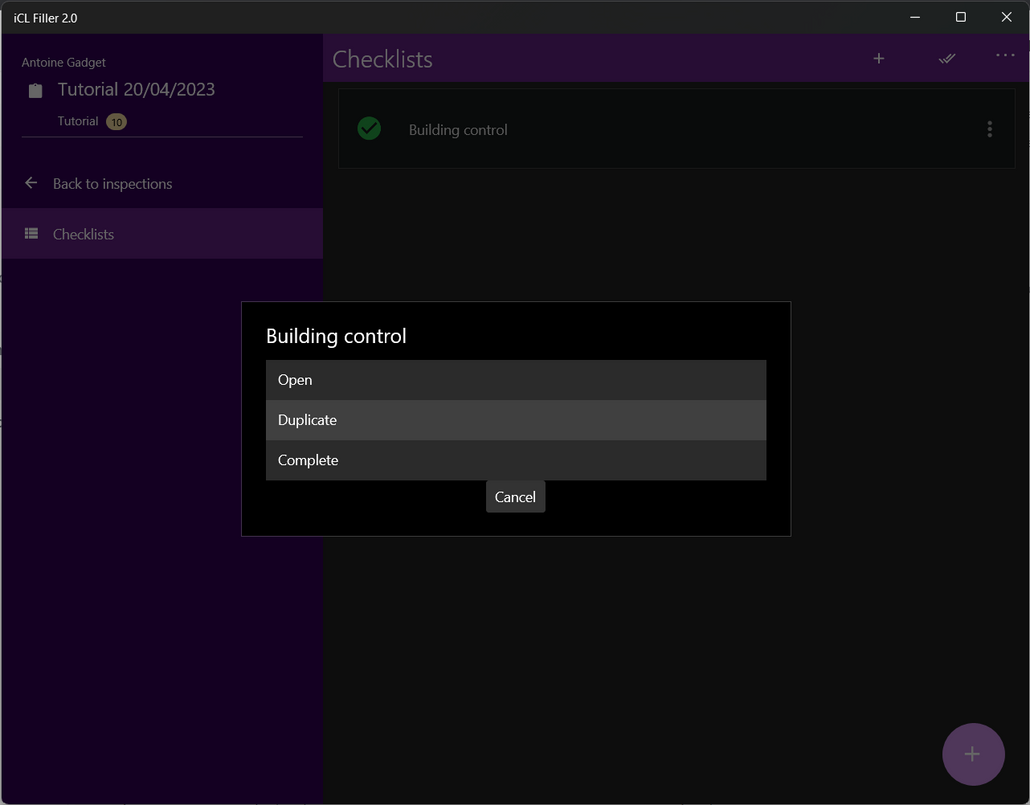Open the vertical dots menu for Building control

coord(989,129)
